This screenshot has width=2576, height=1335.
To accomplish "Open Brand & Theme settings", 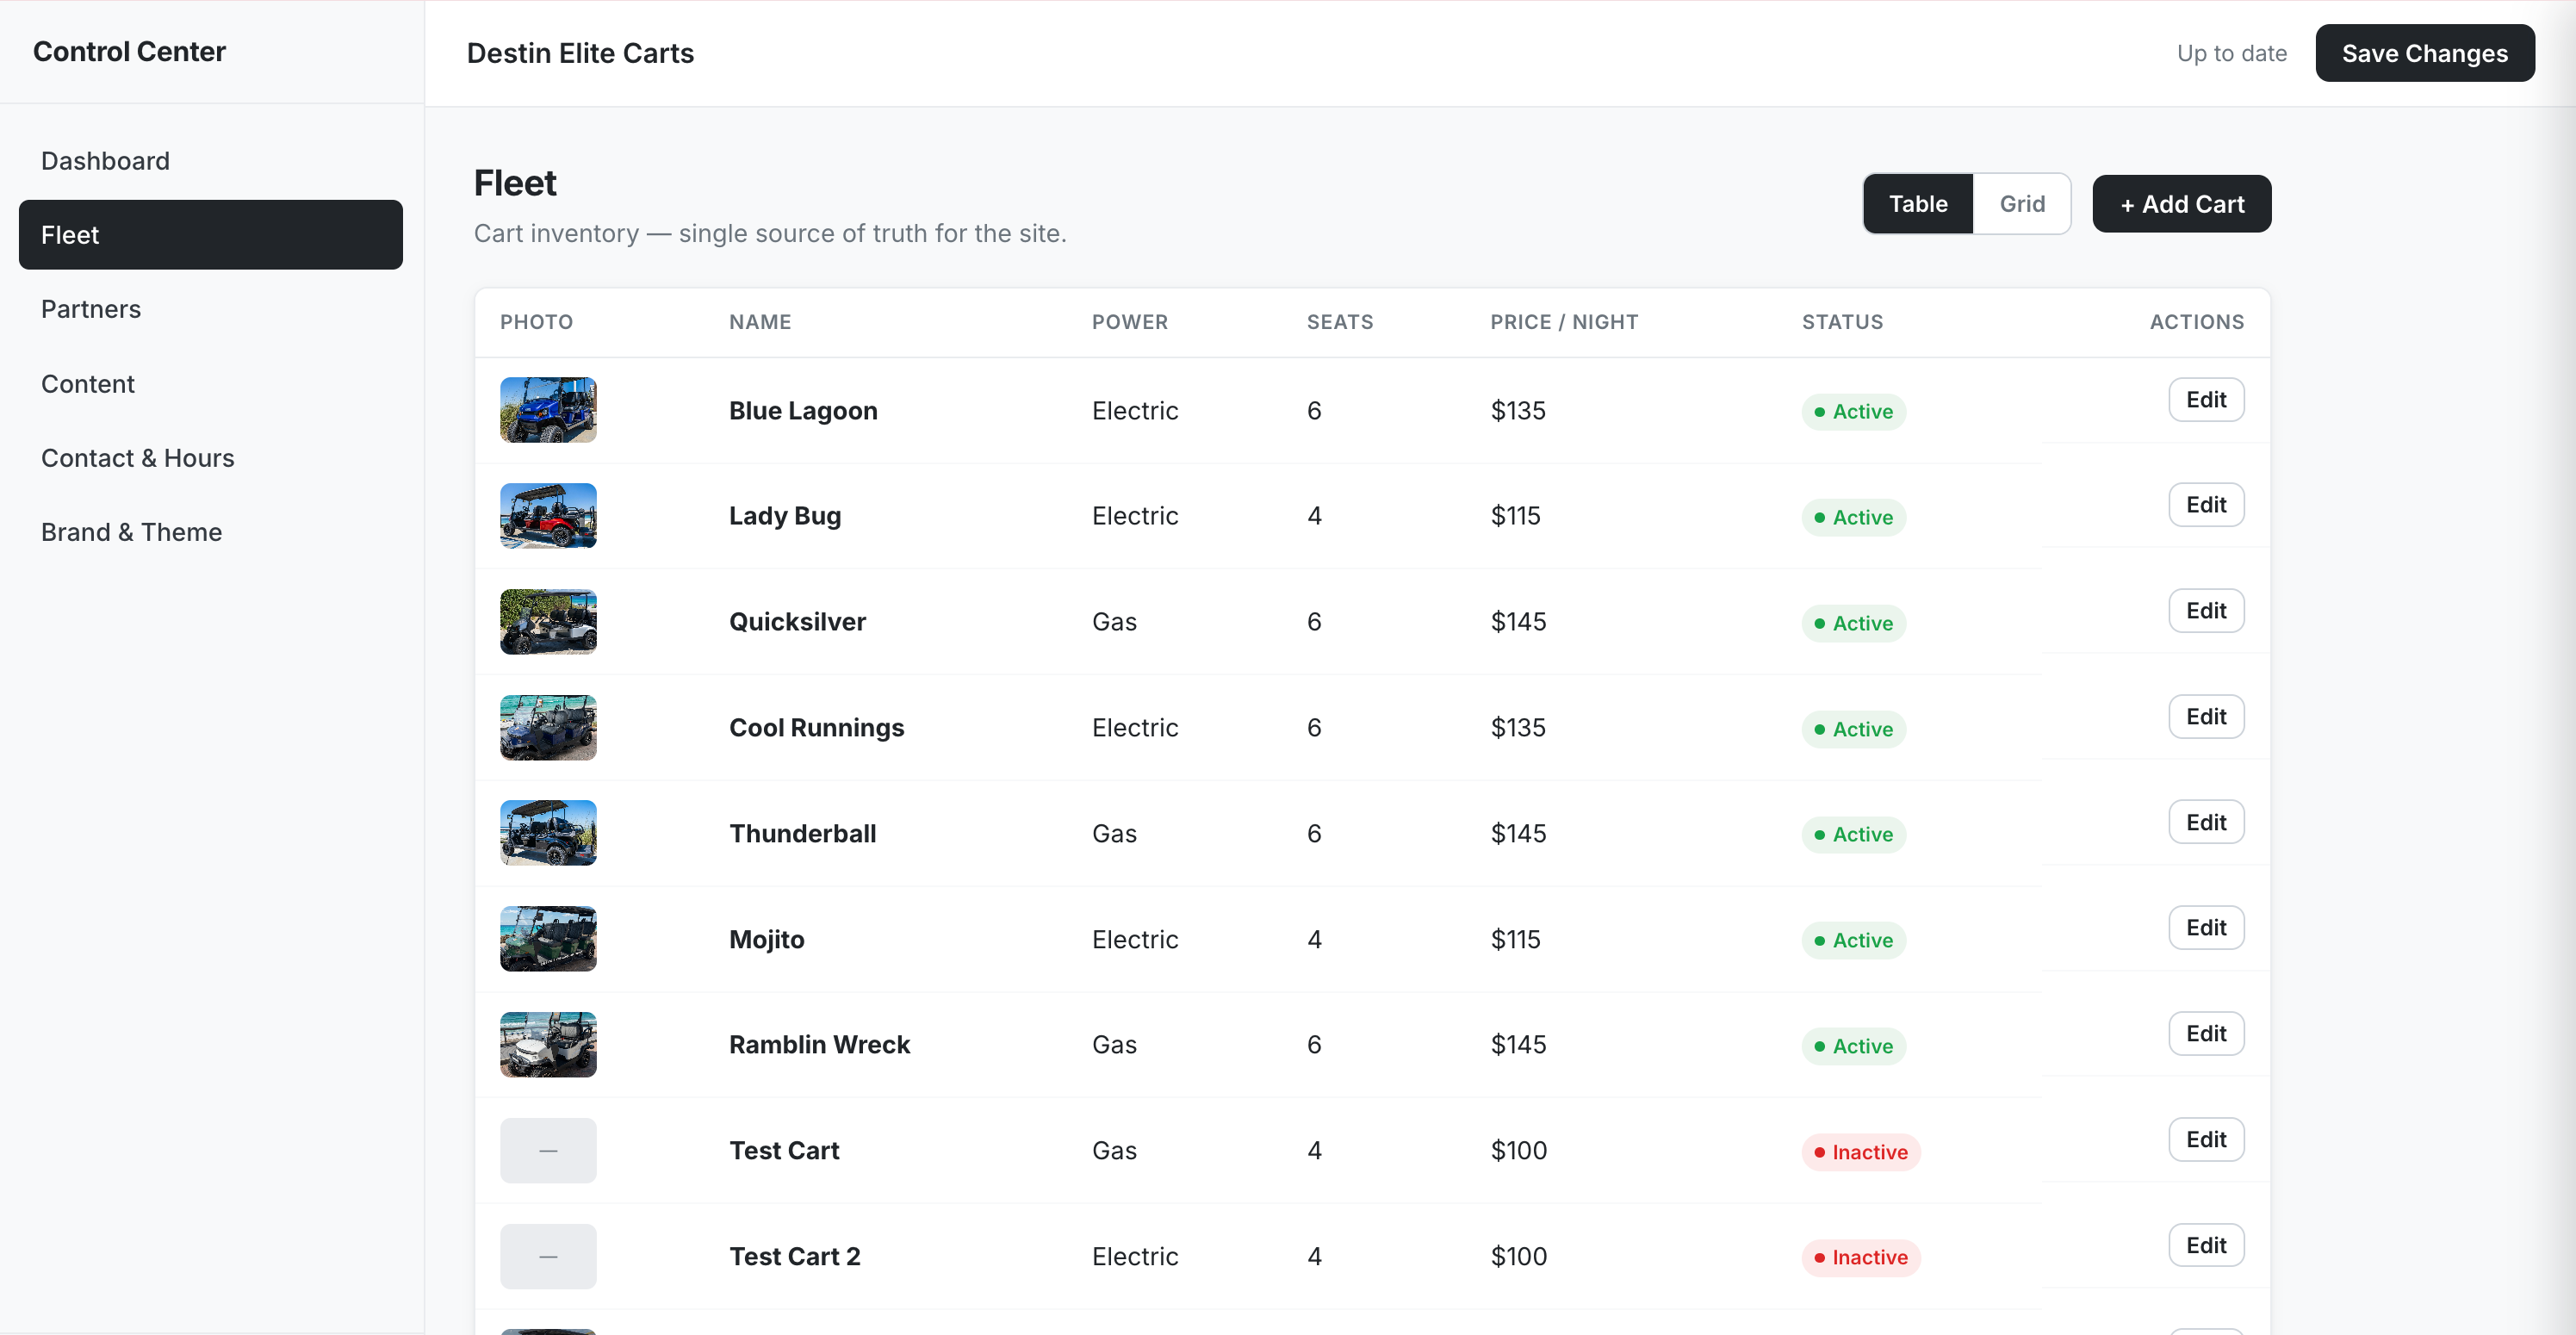I will tap(211, 532).
